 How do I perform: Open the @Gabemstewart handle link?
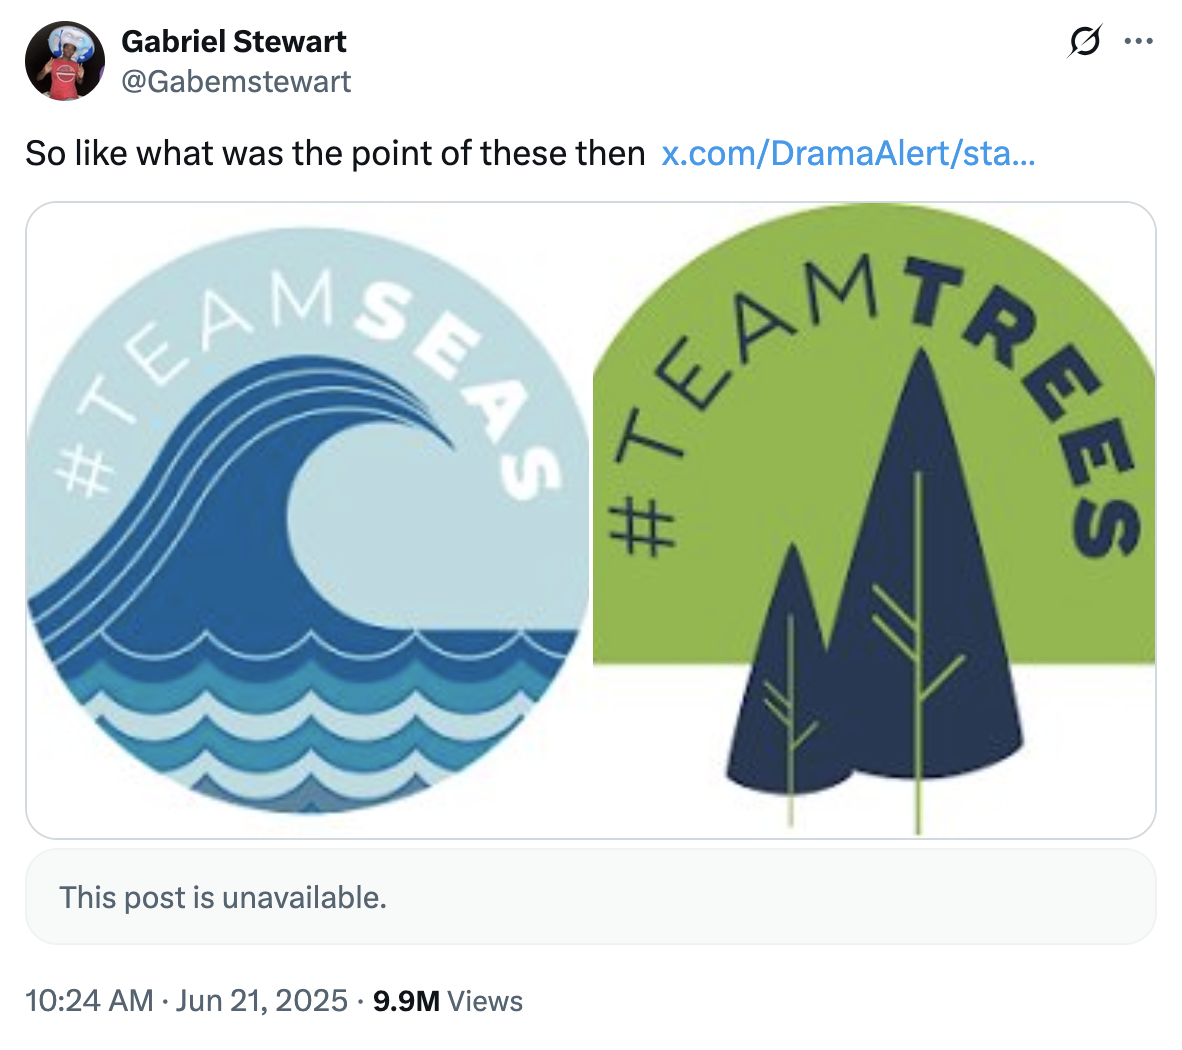pyautogui.click(x=236, y=81)
